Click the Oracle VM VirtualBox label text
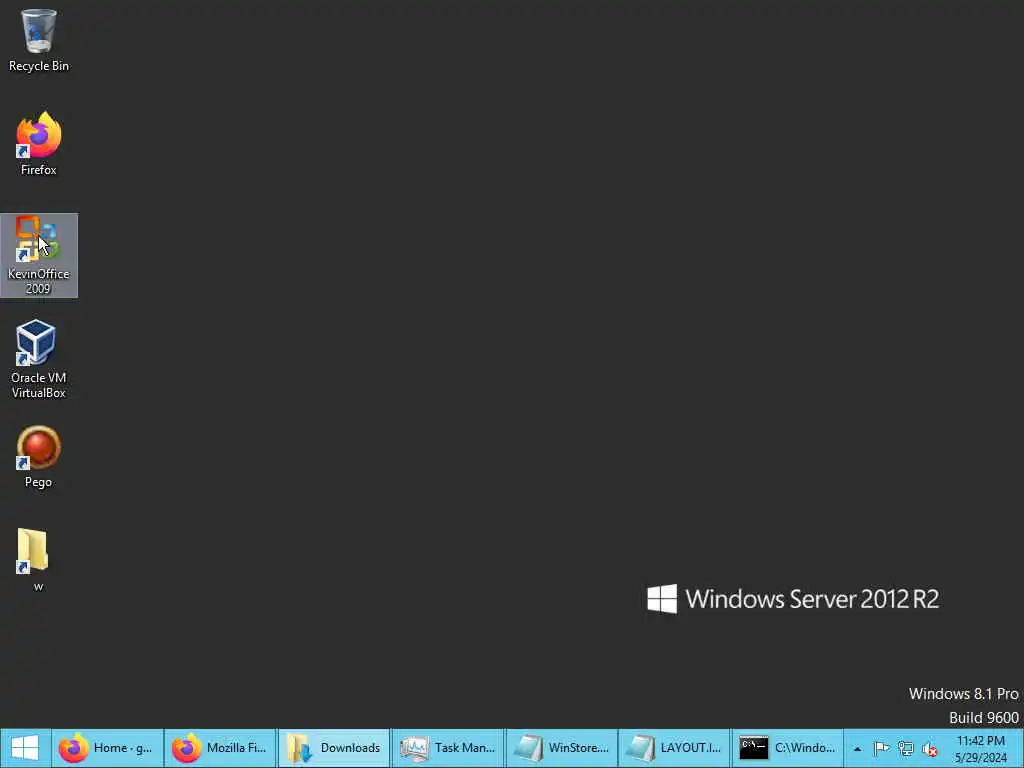 click(x=39, y=385)
